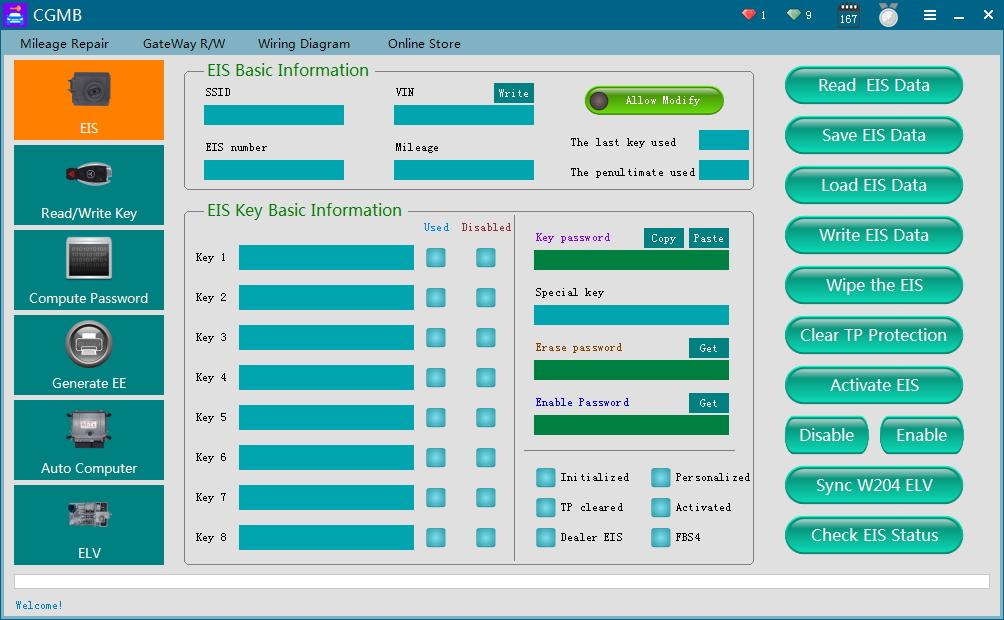The width and height of the screenshot is (1004, 620).
Task: Select the EIS module in the sidebar
Action: (x=88, y=99)
